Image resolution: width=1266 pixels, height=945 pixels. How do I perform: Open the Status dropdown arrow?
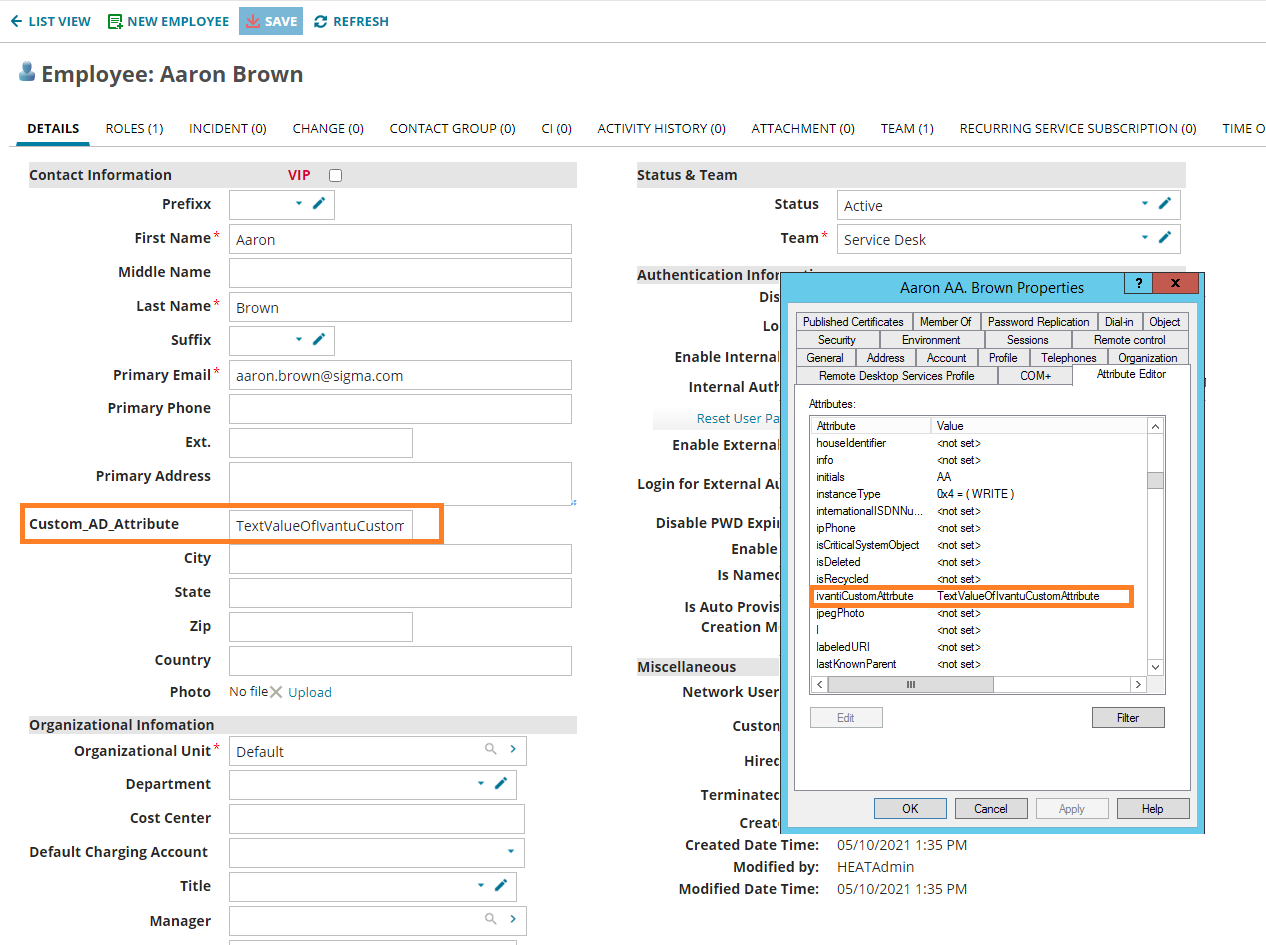1143,203
